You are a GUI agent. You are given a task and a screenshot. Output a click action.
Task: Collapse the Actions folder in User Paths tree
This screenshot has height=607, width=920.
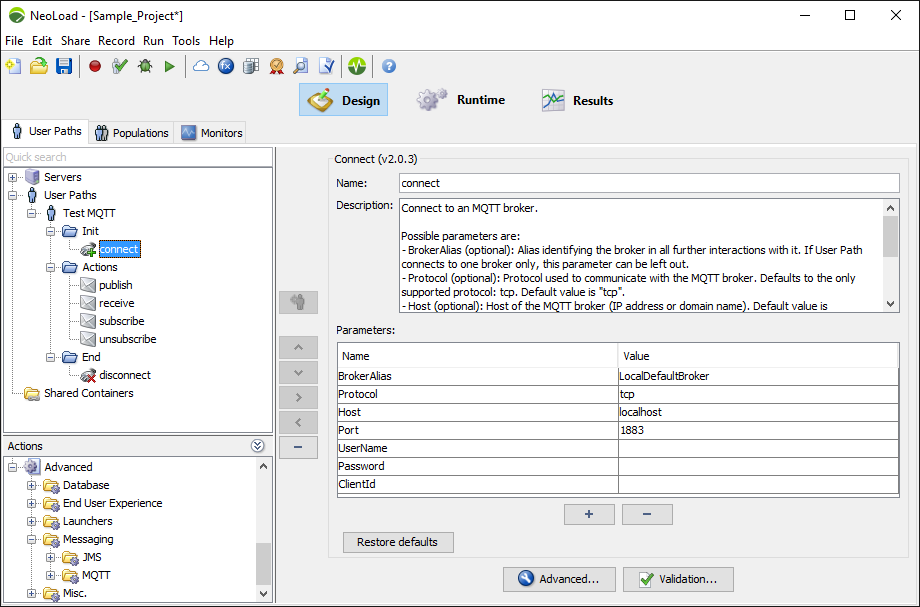coord(51,267)
